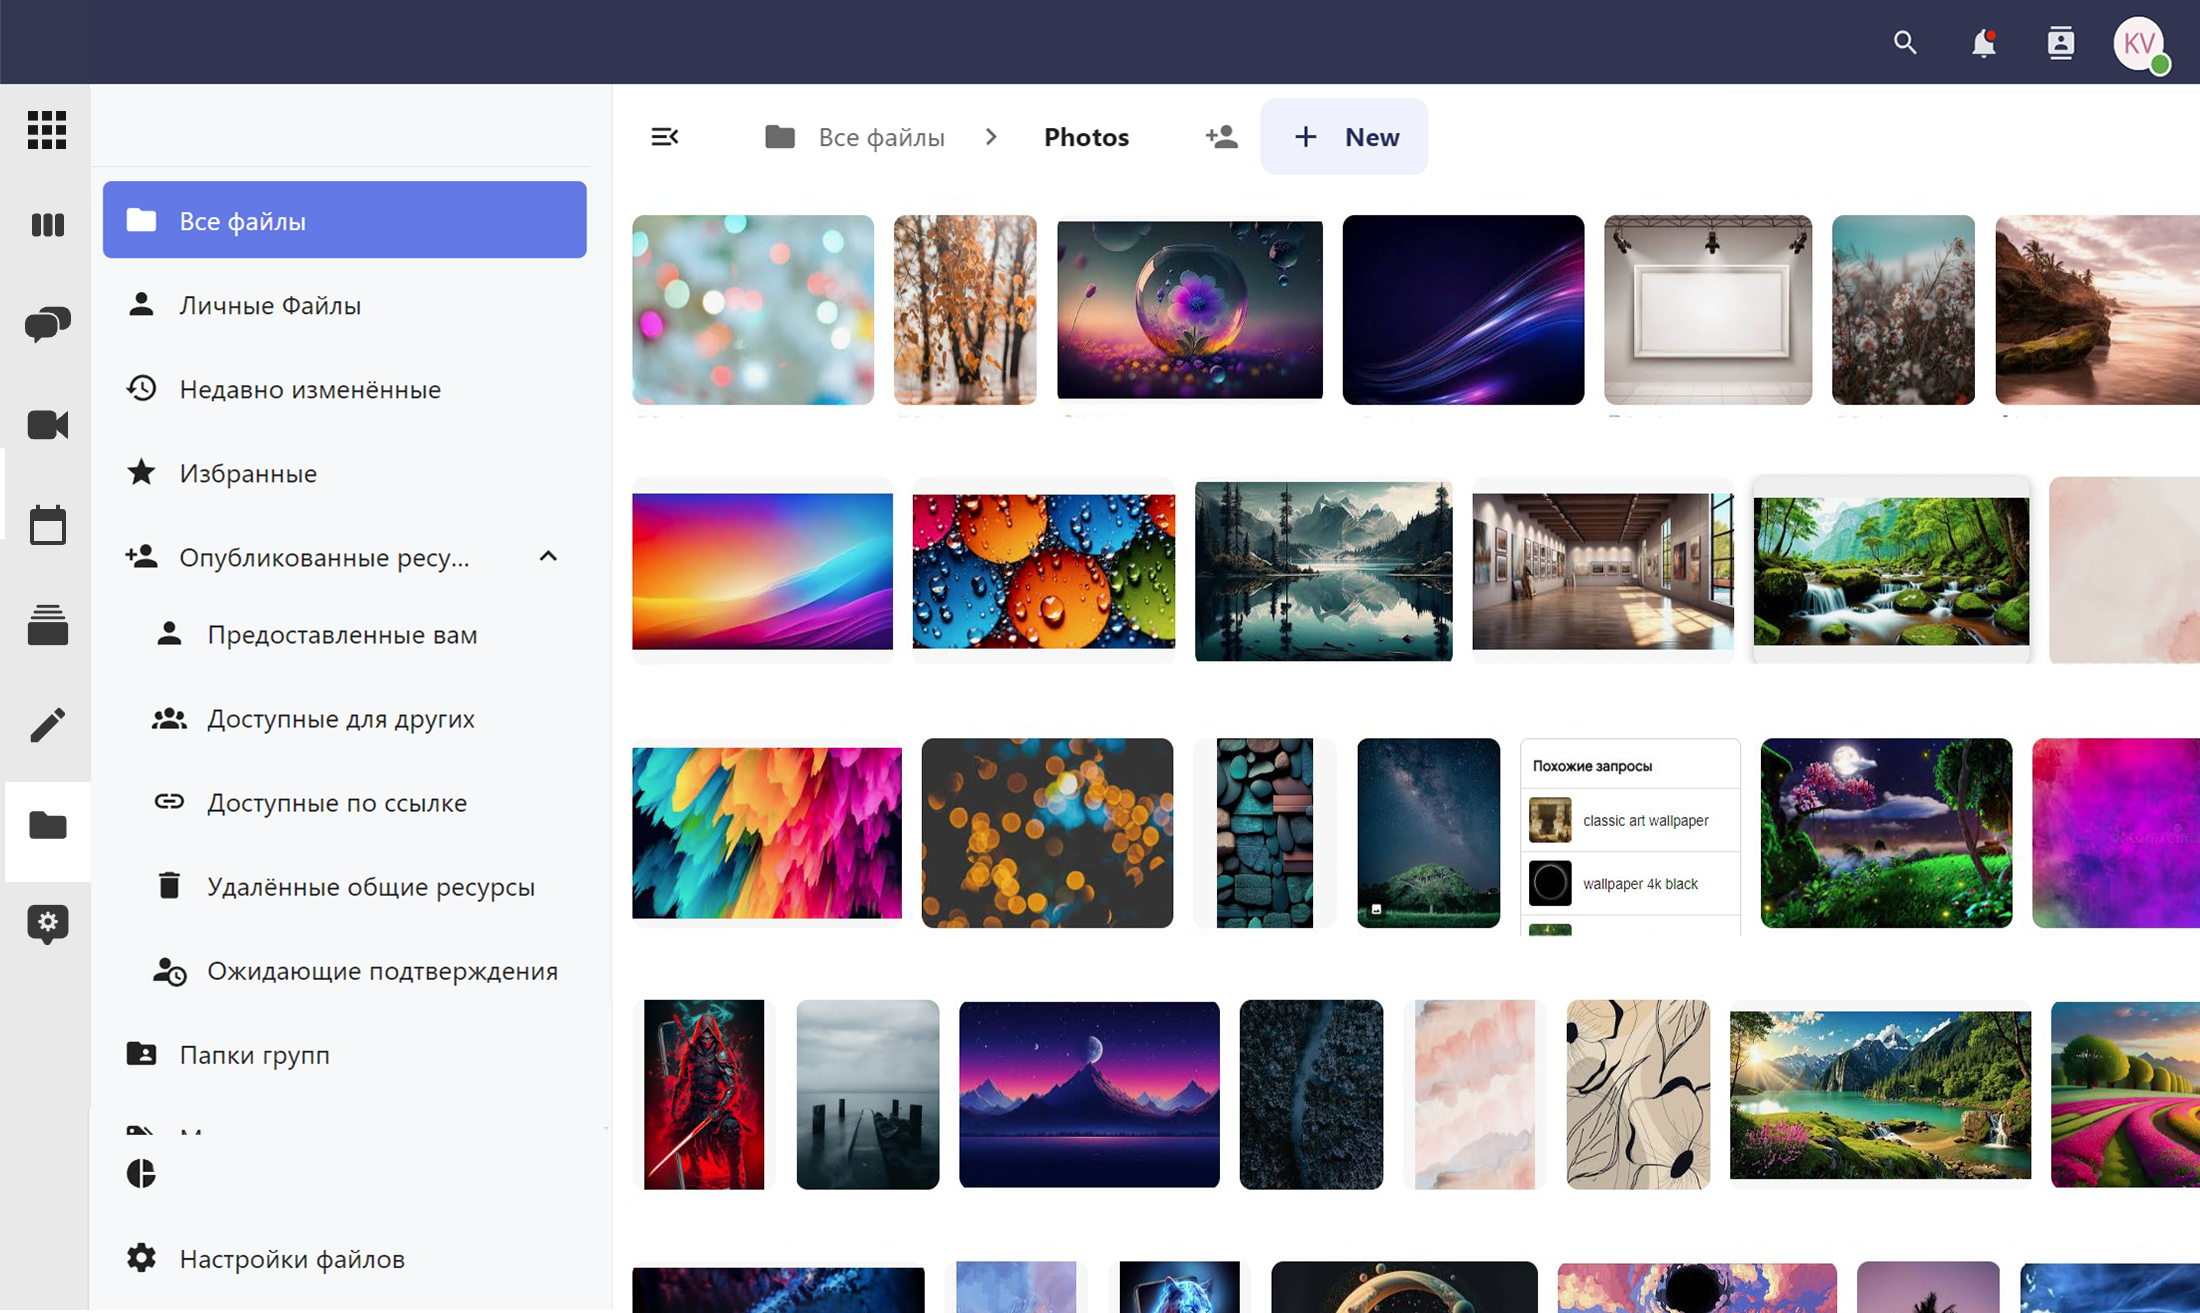Open the Calendar app icon

coord(47,525)
